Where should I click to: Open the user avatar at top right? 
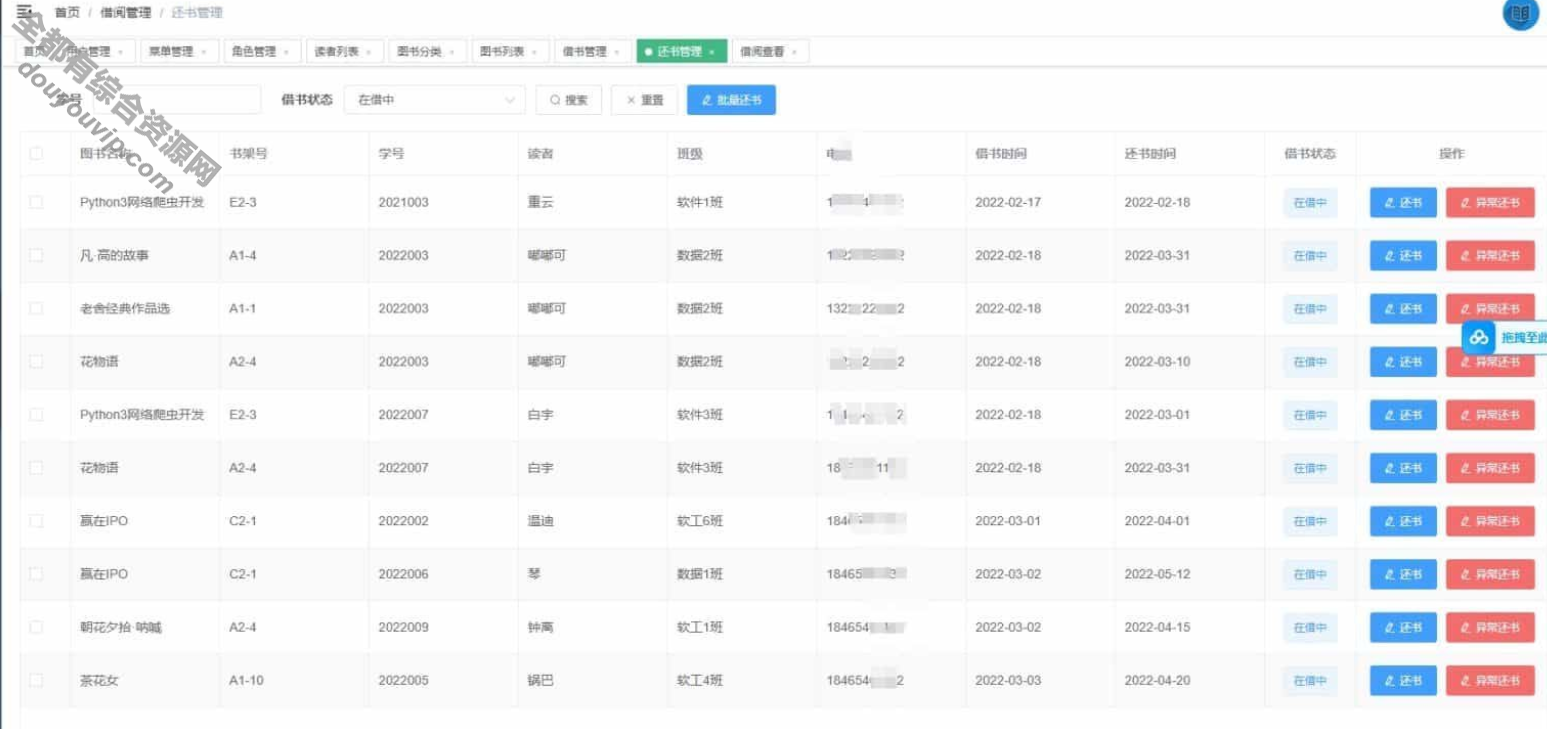1521,13
